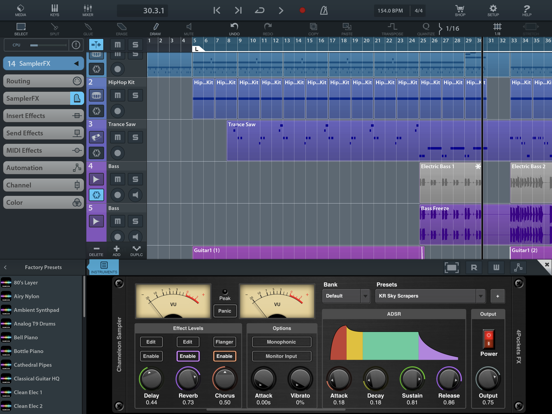Collapse the 14 SamplerFX inspector header
Image resolution: width=552 pixels, height=414 pixels.
point(44,63)
